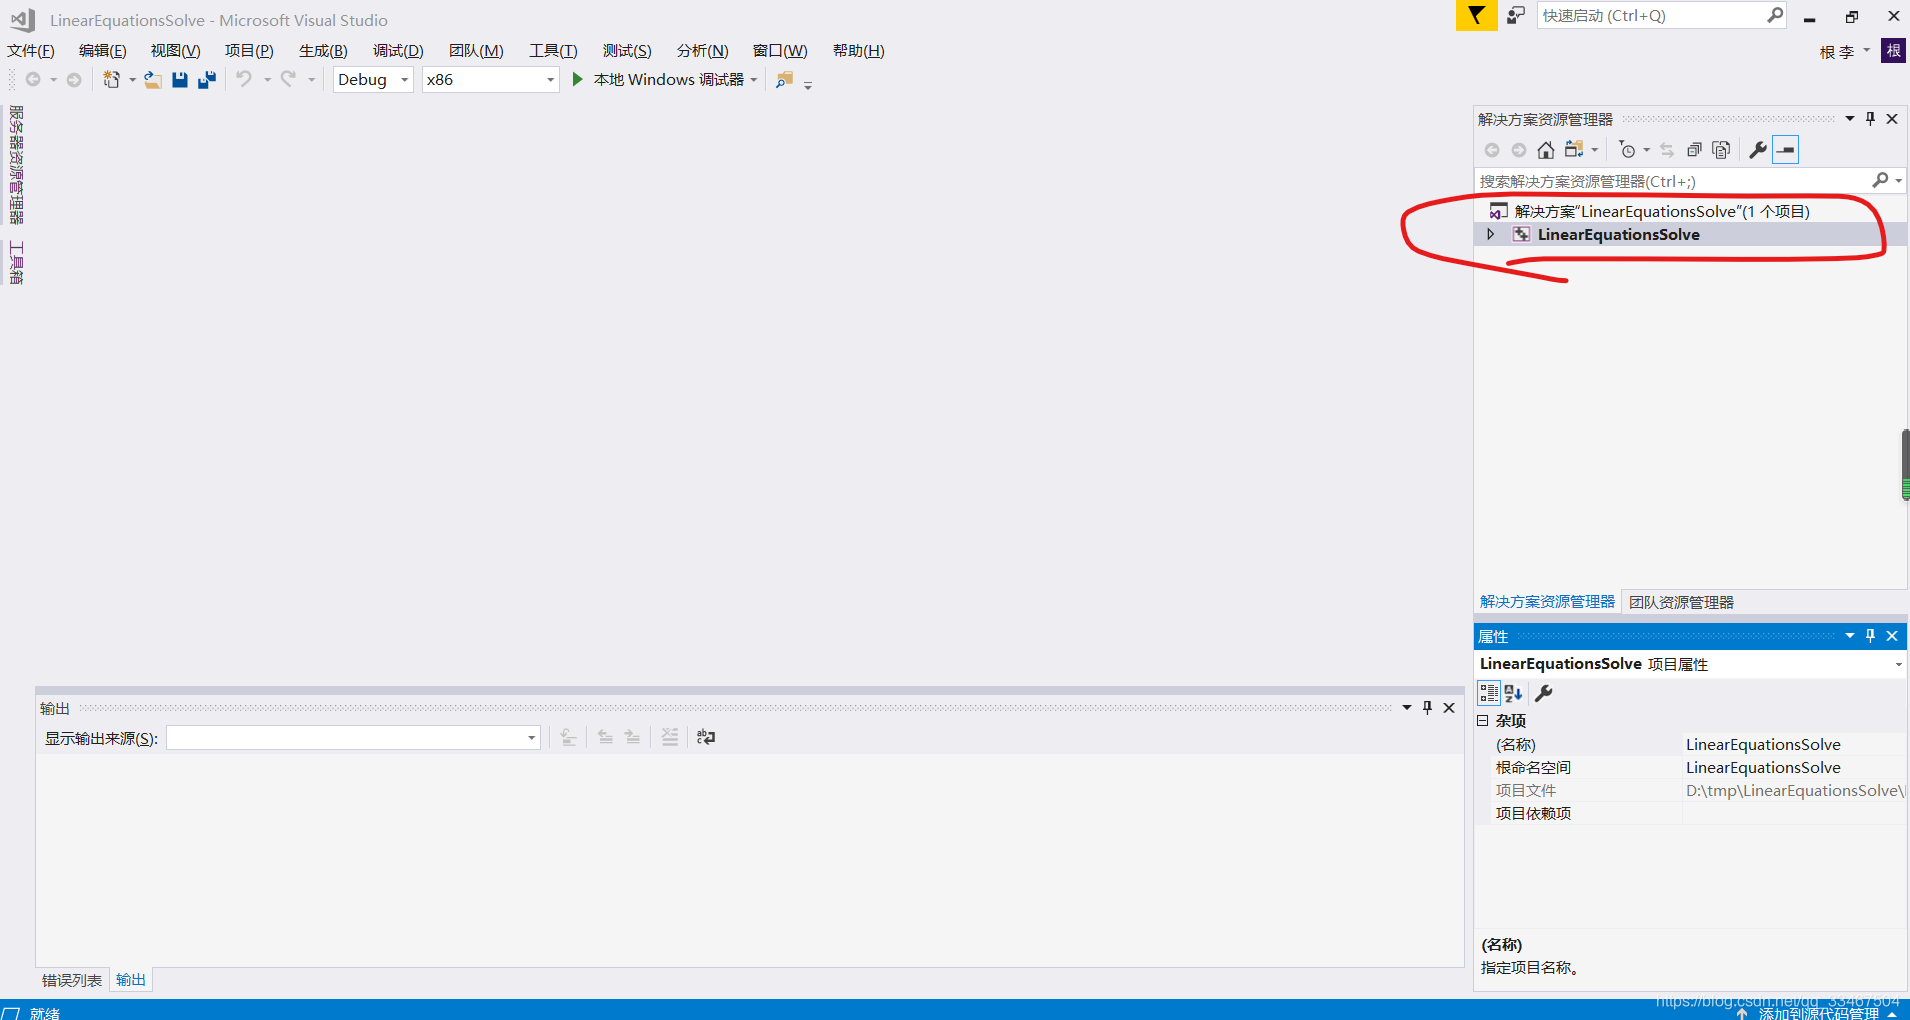Click 添加到源代码管理 in the status bar
Image resolution: width=1910 pixels, height=1020 pixels.
click(x=1818, y=1012)
